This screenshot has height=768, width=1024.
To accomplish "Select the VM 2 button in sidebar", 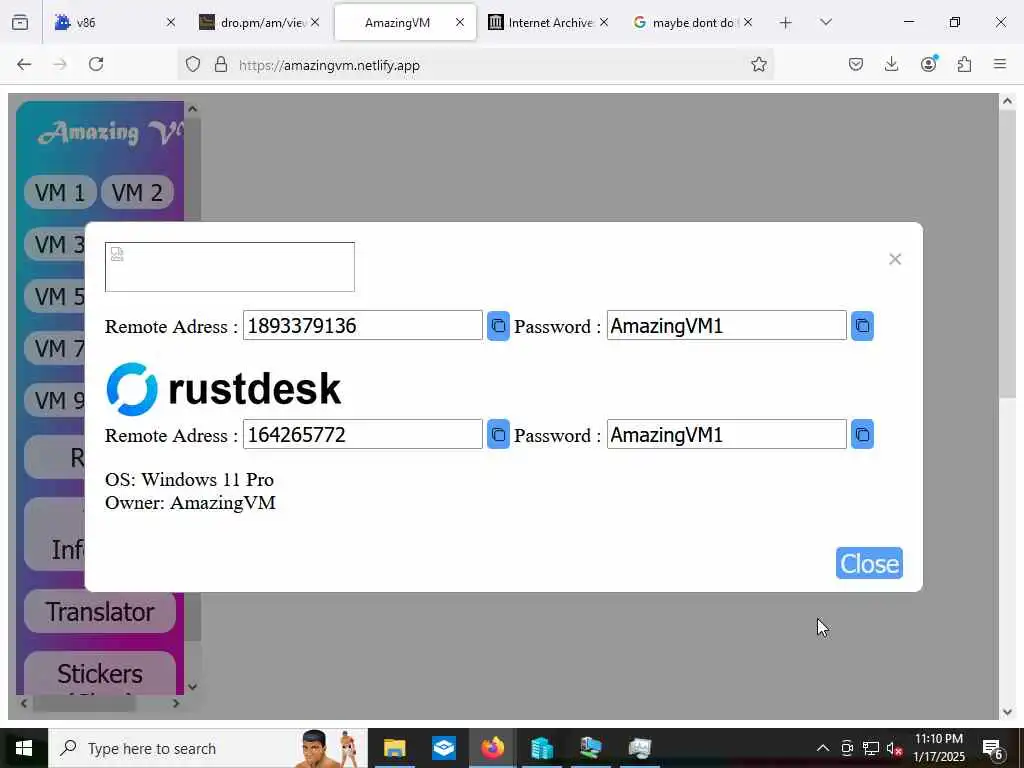I will [x=137, y=193].
